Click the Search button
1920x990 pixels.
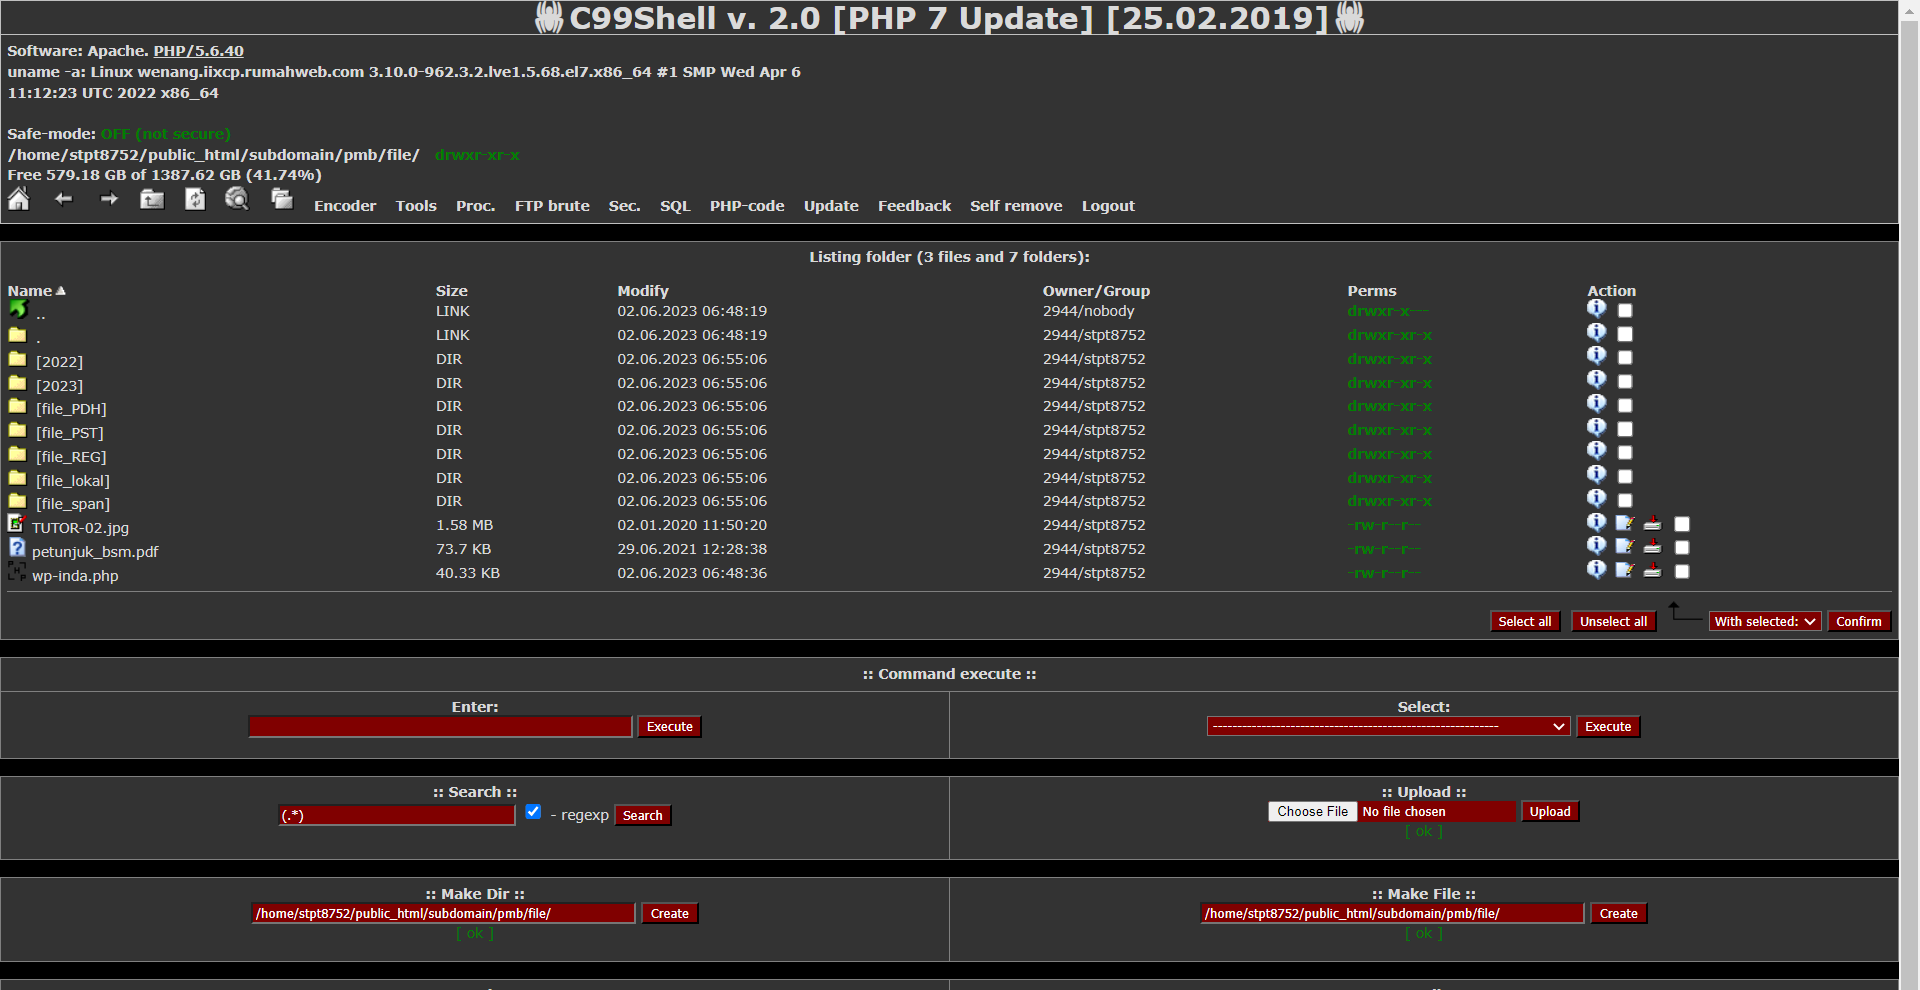click(x=642, y=815)
